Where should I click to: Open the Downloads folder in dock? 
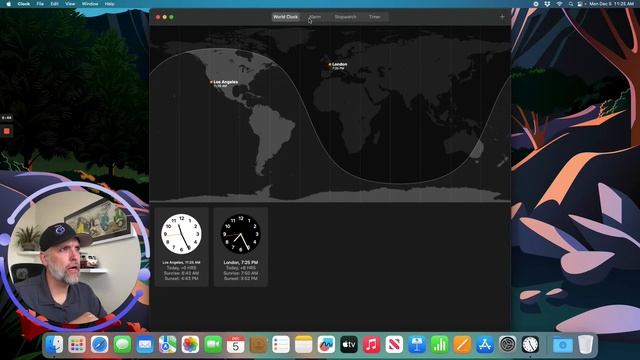562,345
